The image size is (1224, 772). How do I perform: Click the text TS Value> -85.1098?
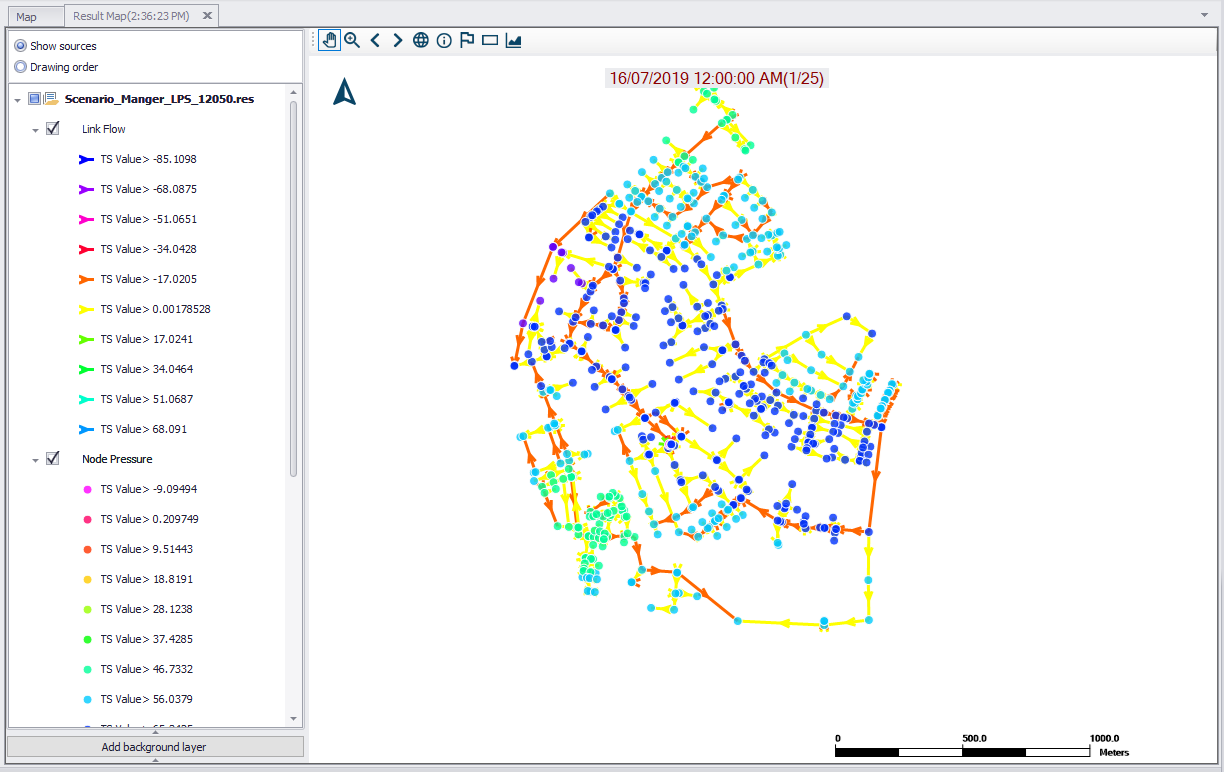[148, 159]
